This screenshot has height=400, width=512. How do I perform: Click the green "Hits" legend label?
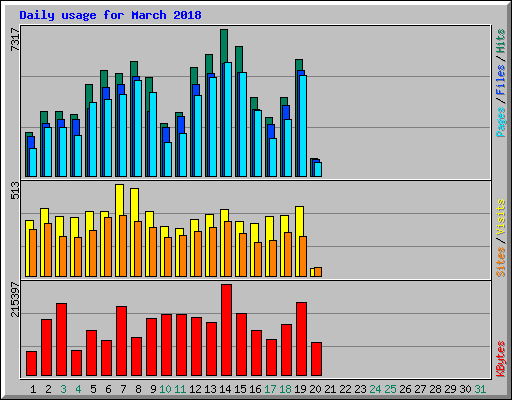(x=501, y=41)
